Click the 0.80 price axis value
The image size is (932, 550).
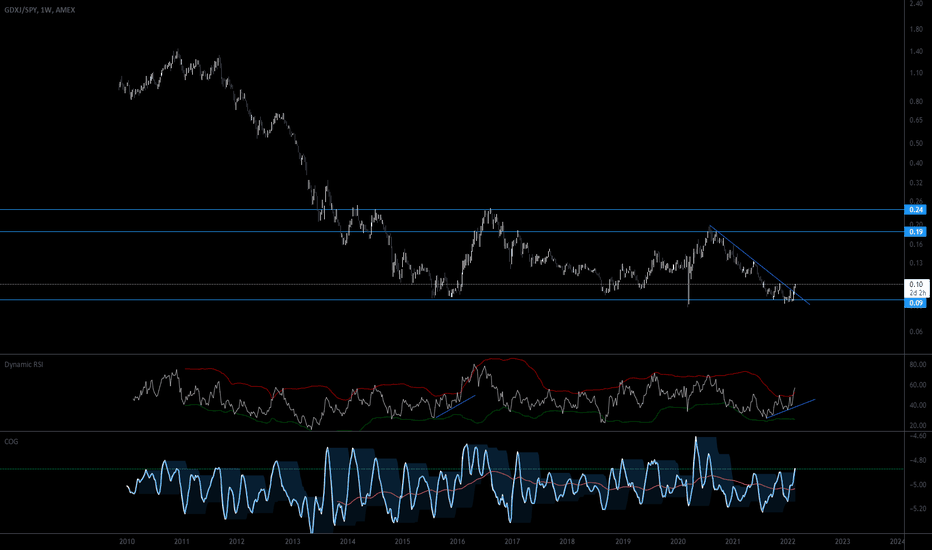[916, 102]
